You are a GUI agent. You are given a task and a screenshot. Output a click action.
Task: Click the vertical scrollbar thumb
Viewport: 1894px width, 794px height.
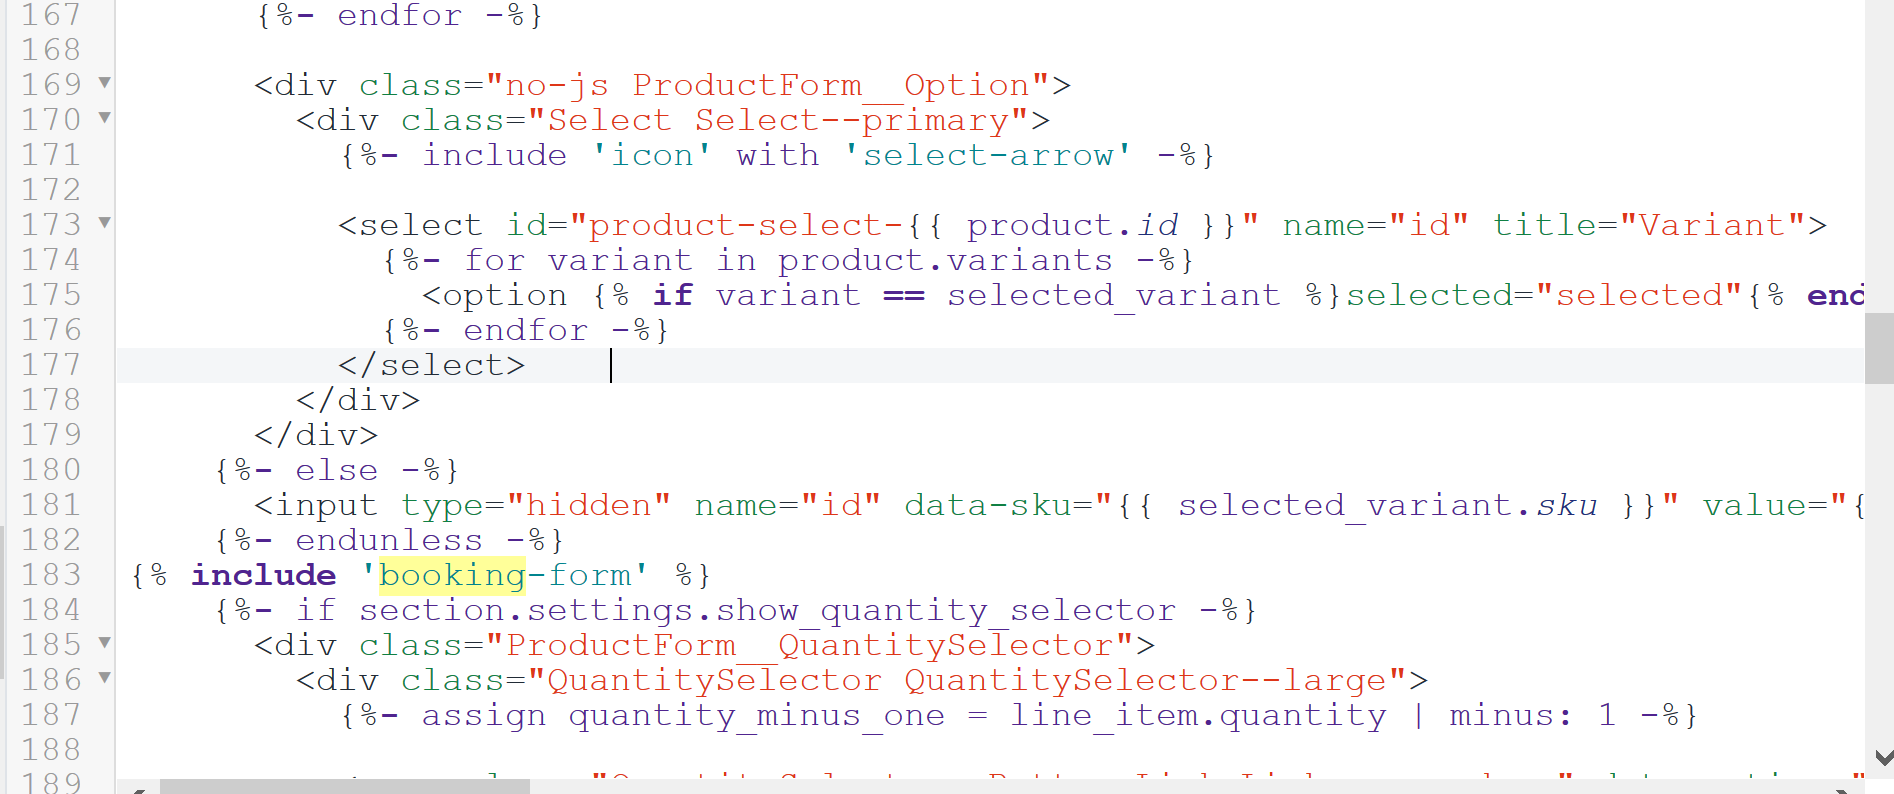click(x=1878, y=347)
